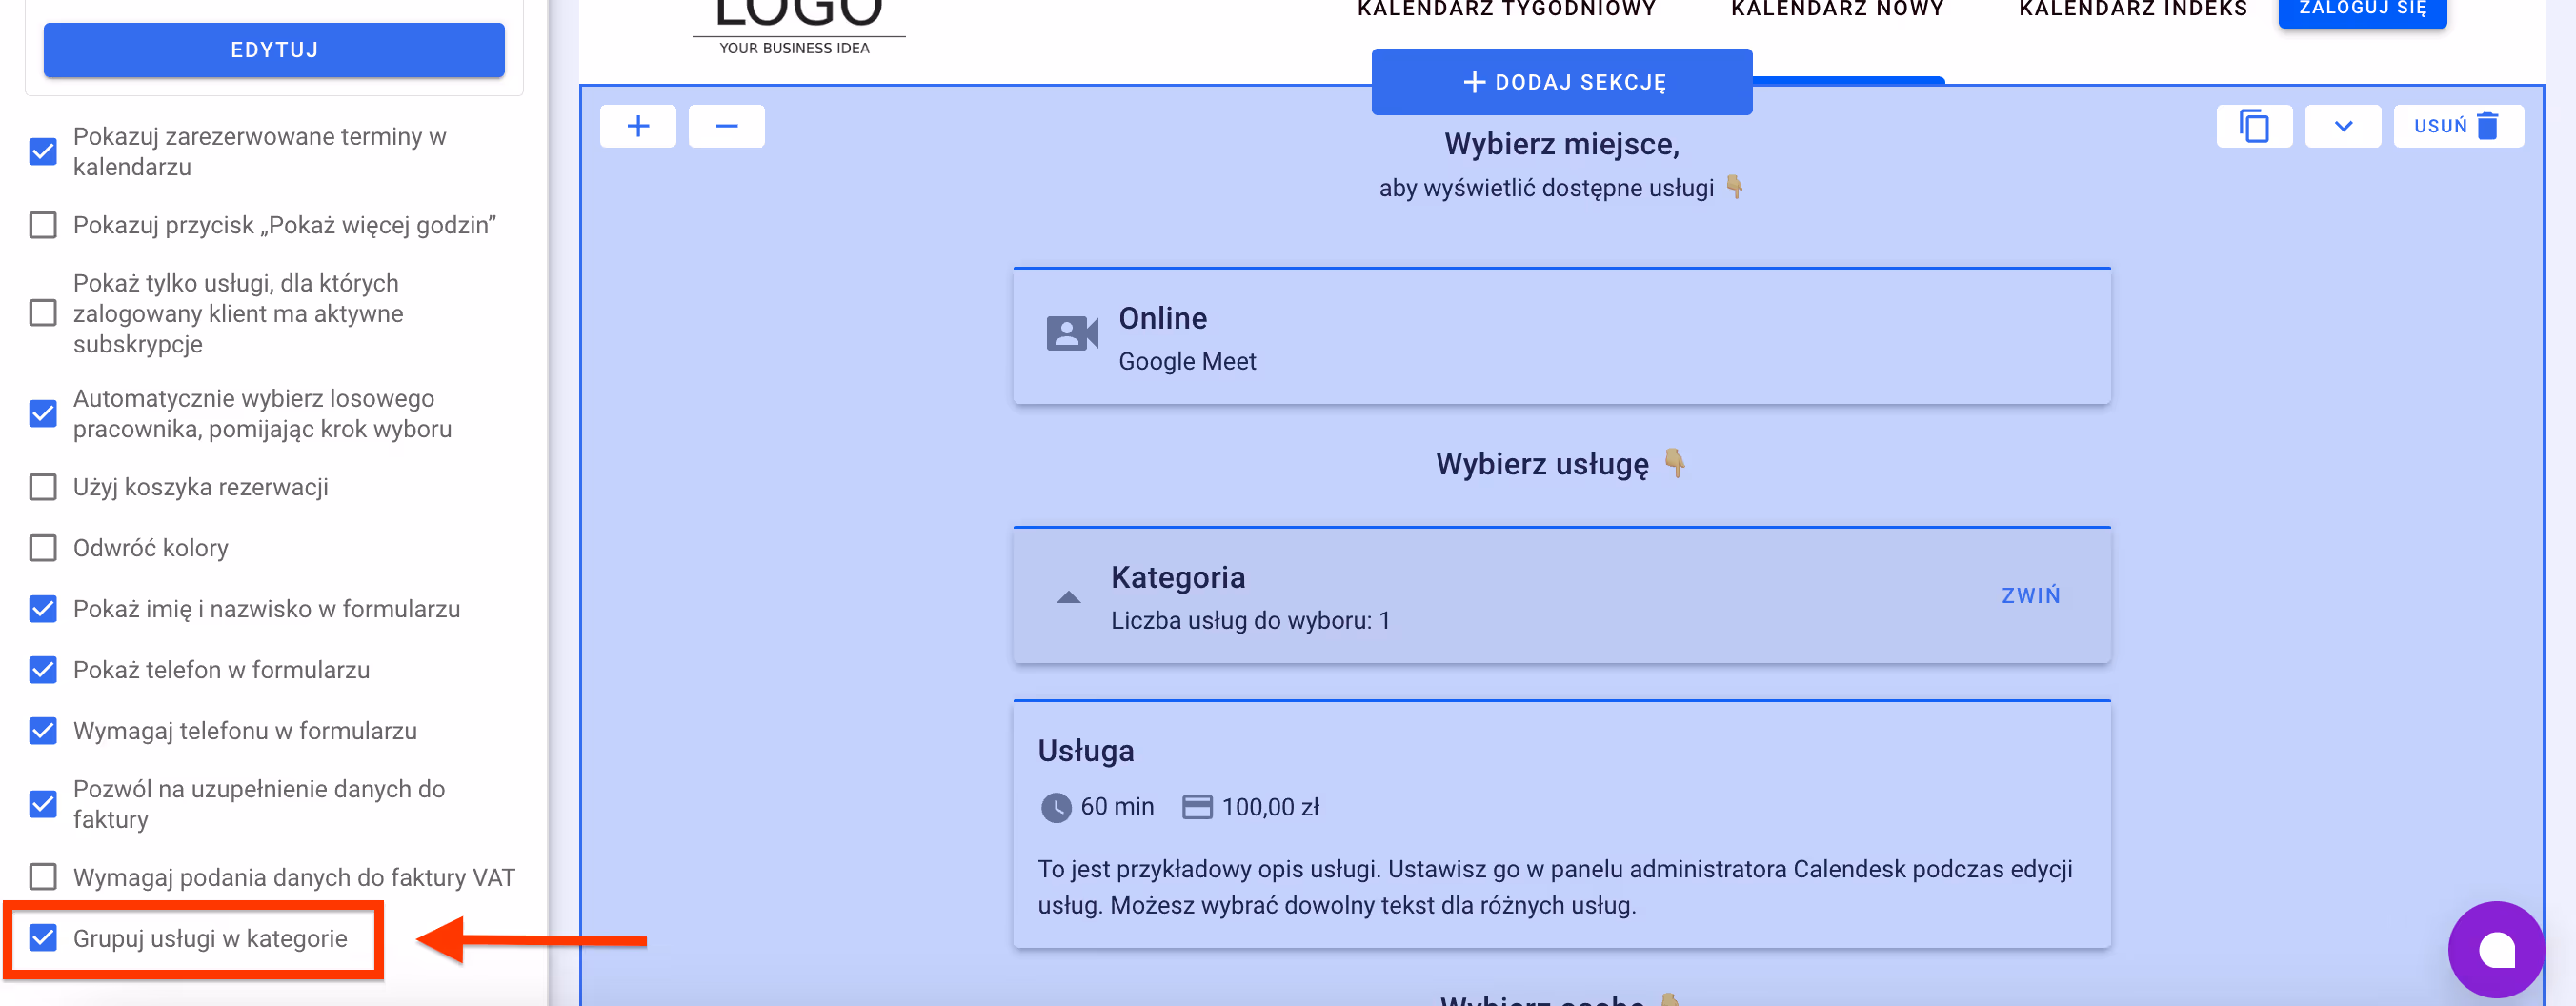The image size is (2576, 1006).
Task: Click the plus zoom icon above the section
Action: tap(638, 125)
